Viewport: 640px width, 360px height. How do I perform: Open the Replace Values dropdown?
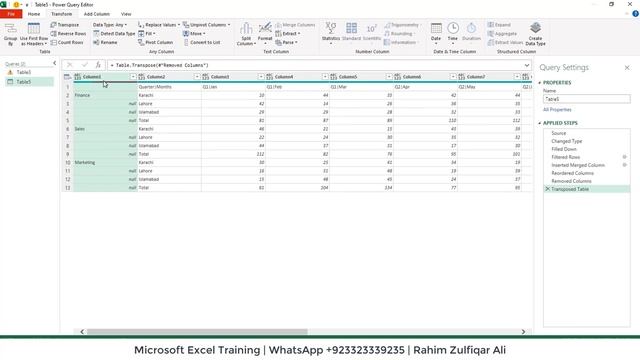coord(159,25)
